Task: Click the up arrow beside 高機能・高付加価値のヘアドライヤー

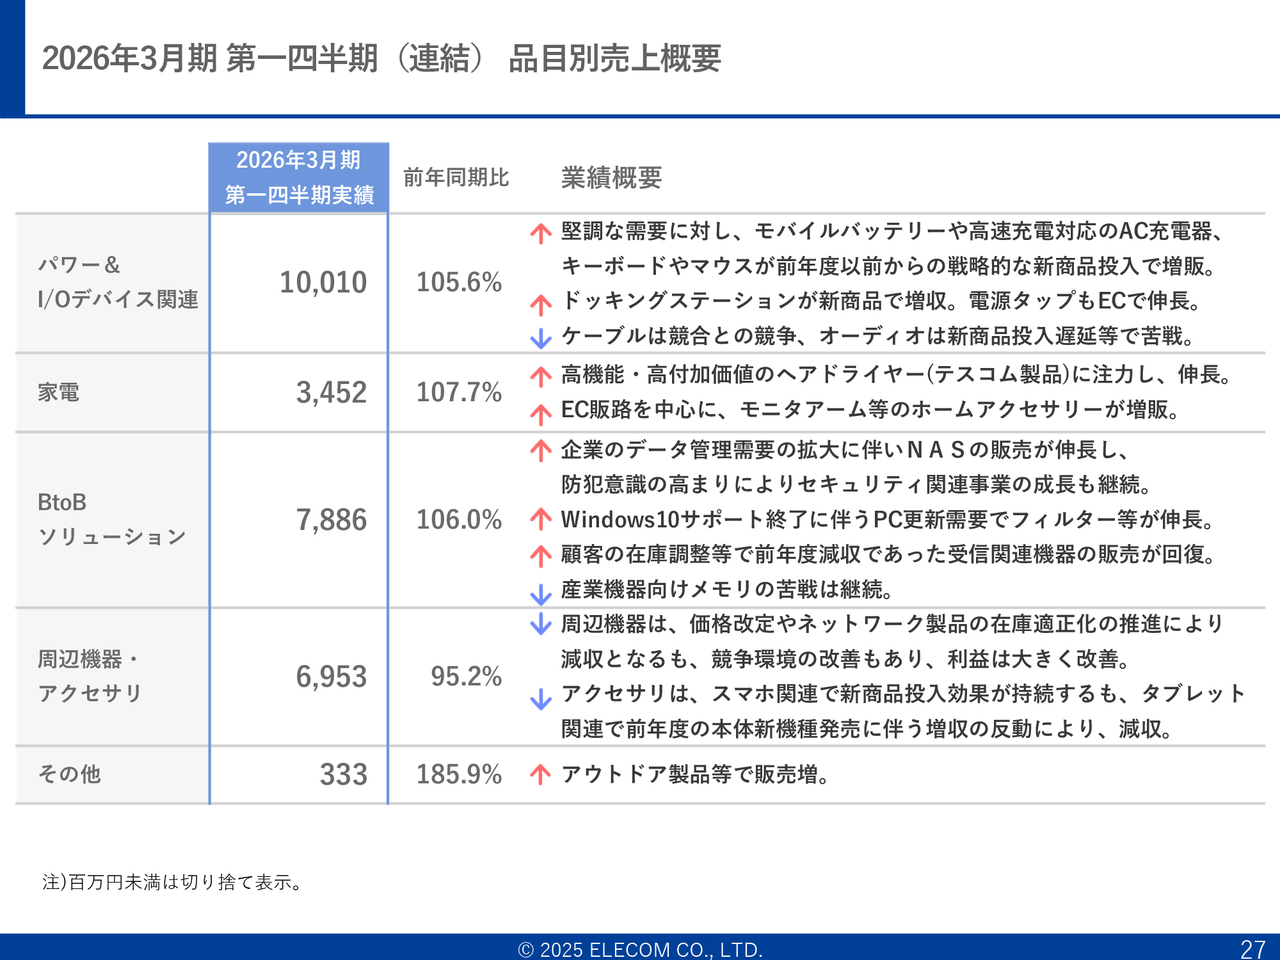Action: 541,377
